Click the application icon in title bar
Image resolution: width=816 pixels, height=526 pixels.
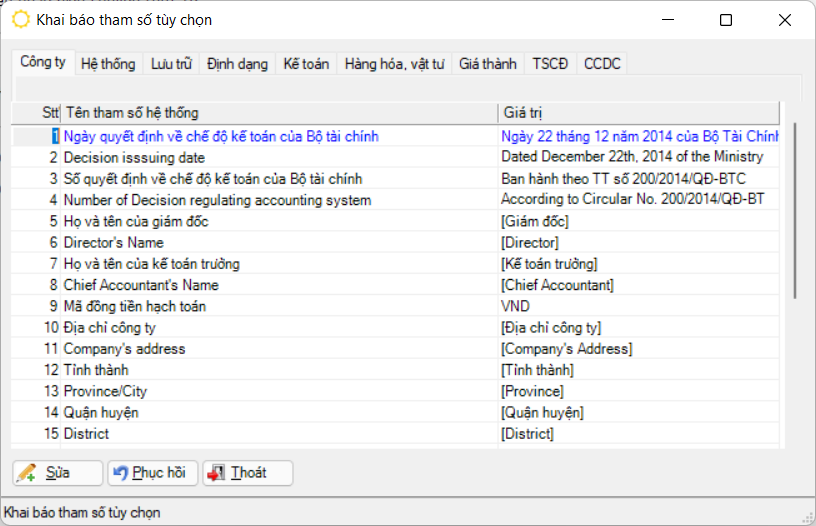tap(20, 20)
